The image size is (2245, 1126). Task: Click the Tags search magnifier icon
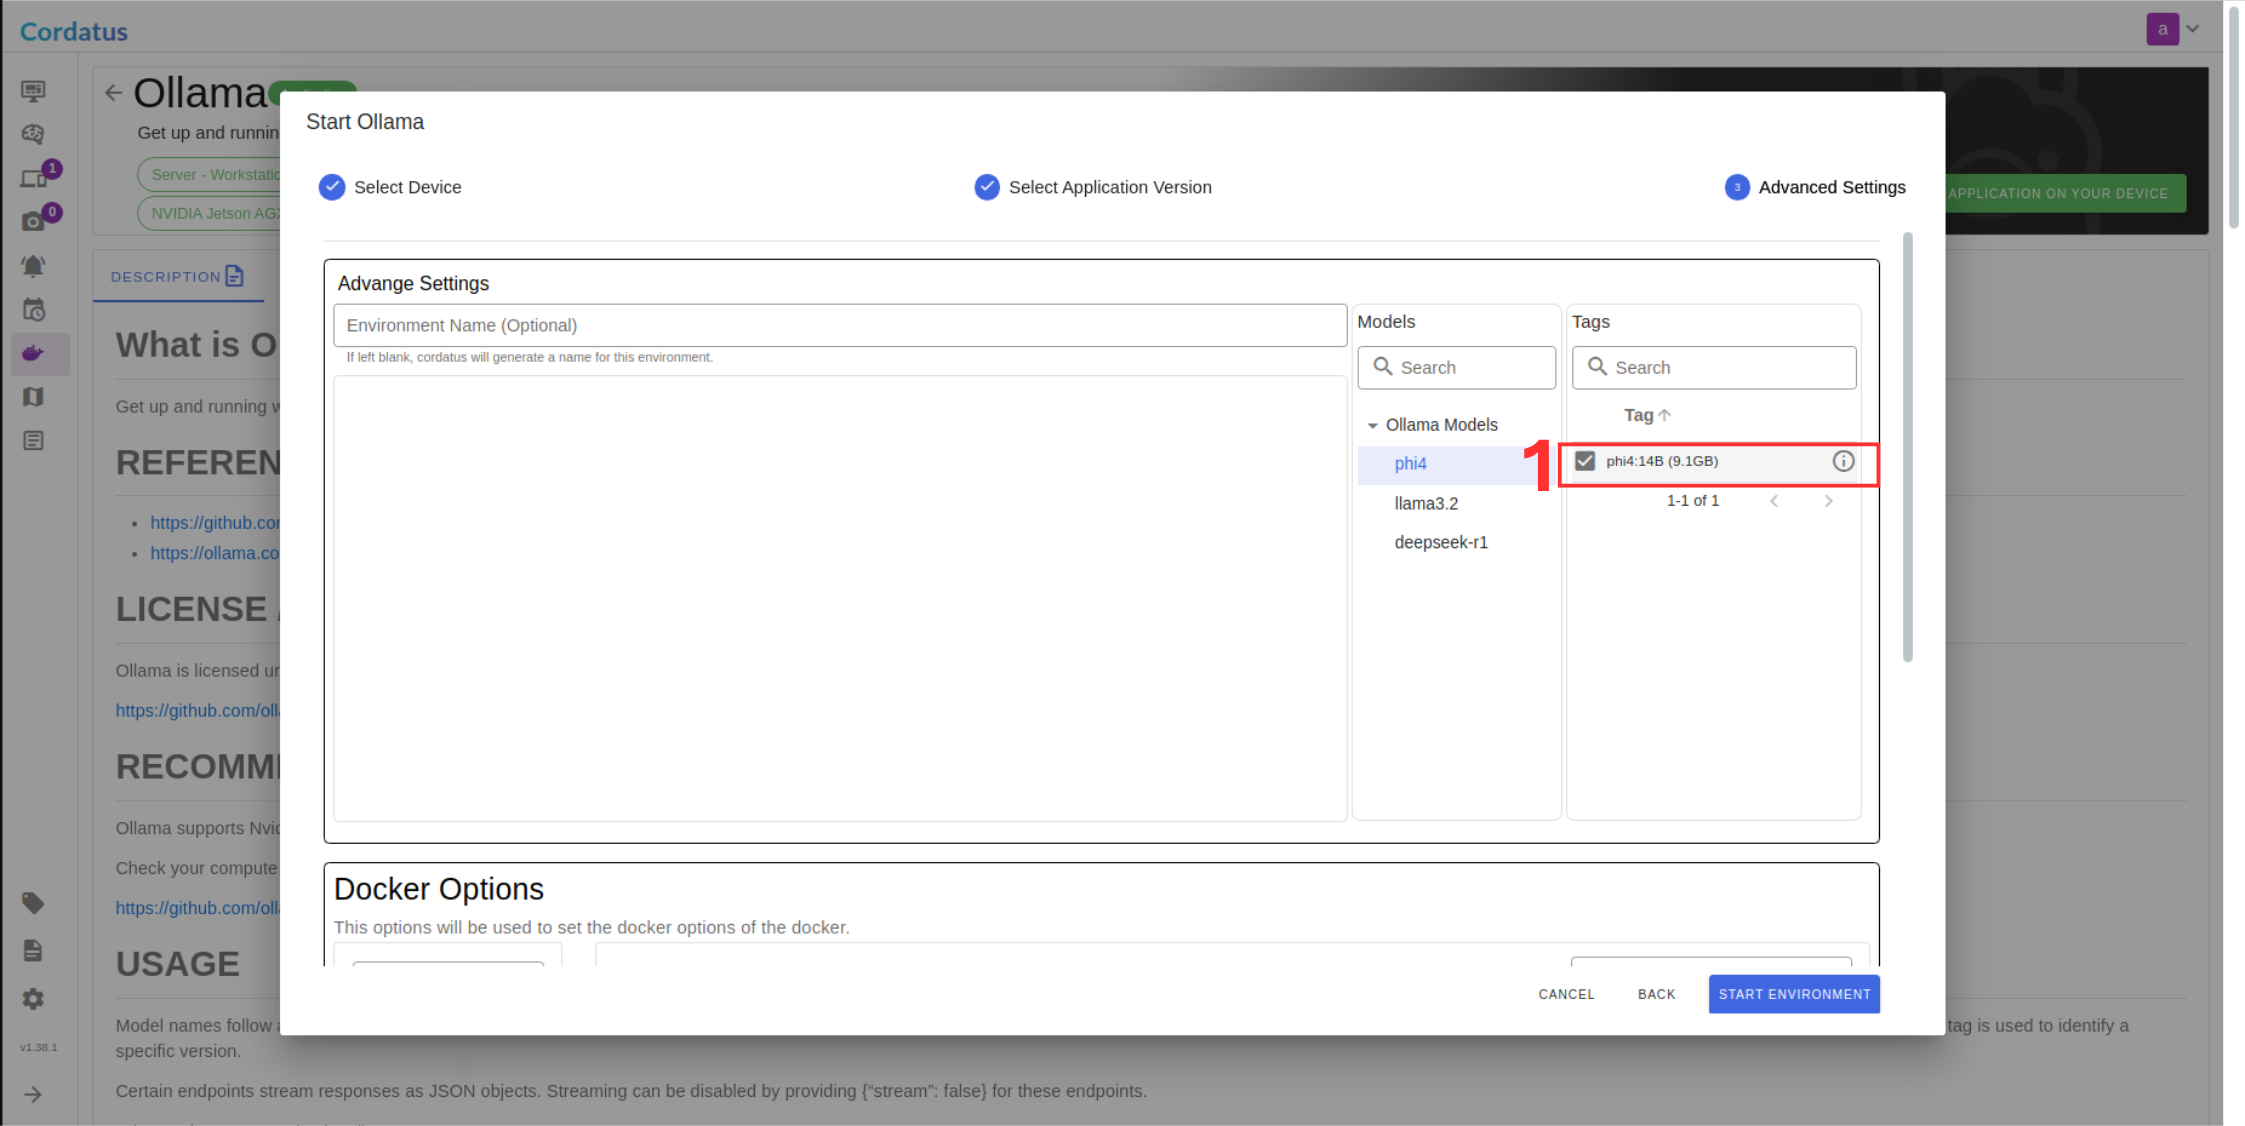click(1598, 367)
